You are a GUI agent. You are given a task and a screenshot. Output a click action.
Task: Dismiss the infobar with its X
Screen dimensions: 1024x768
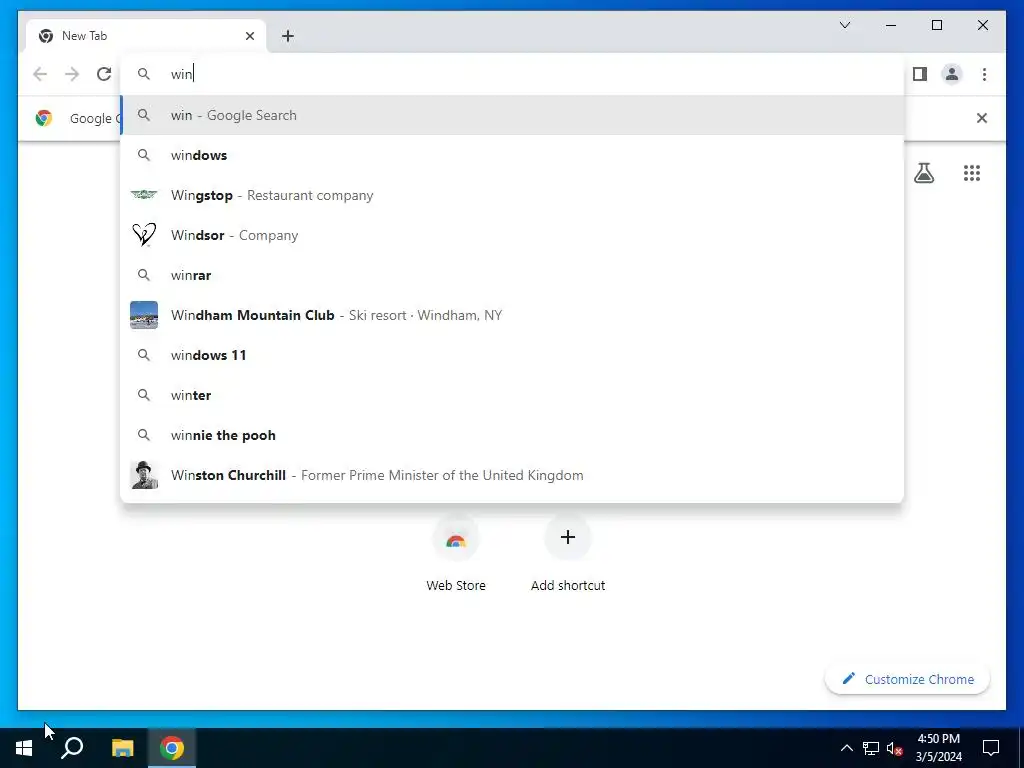(x=982, y=118)
